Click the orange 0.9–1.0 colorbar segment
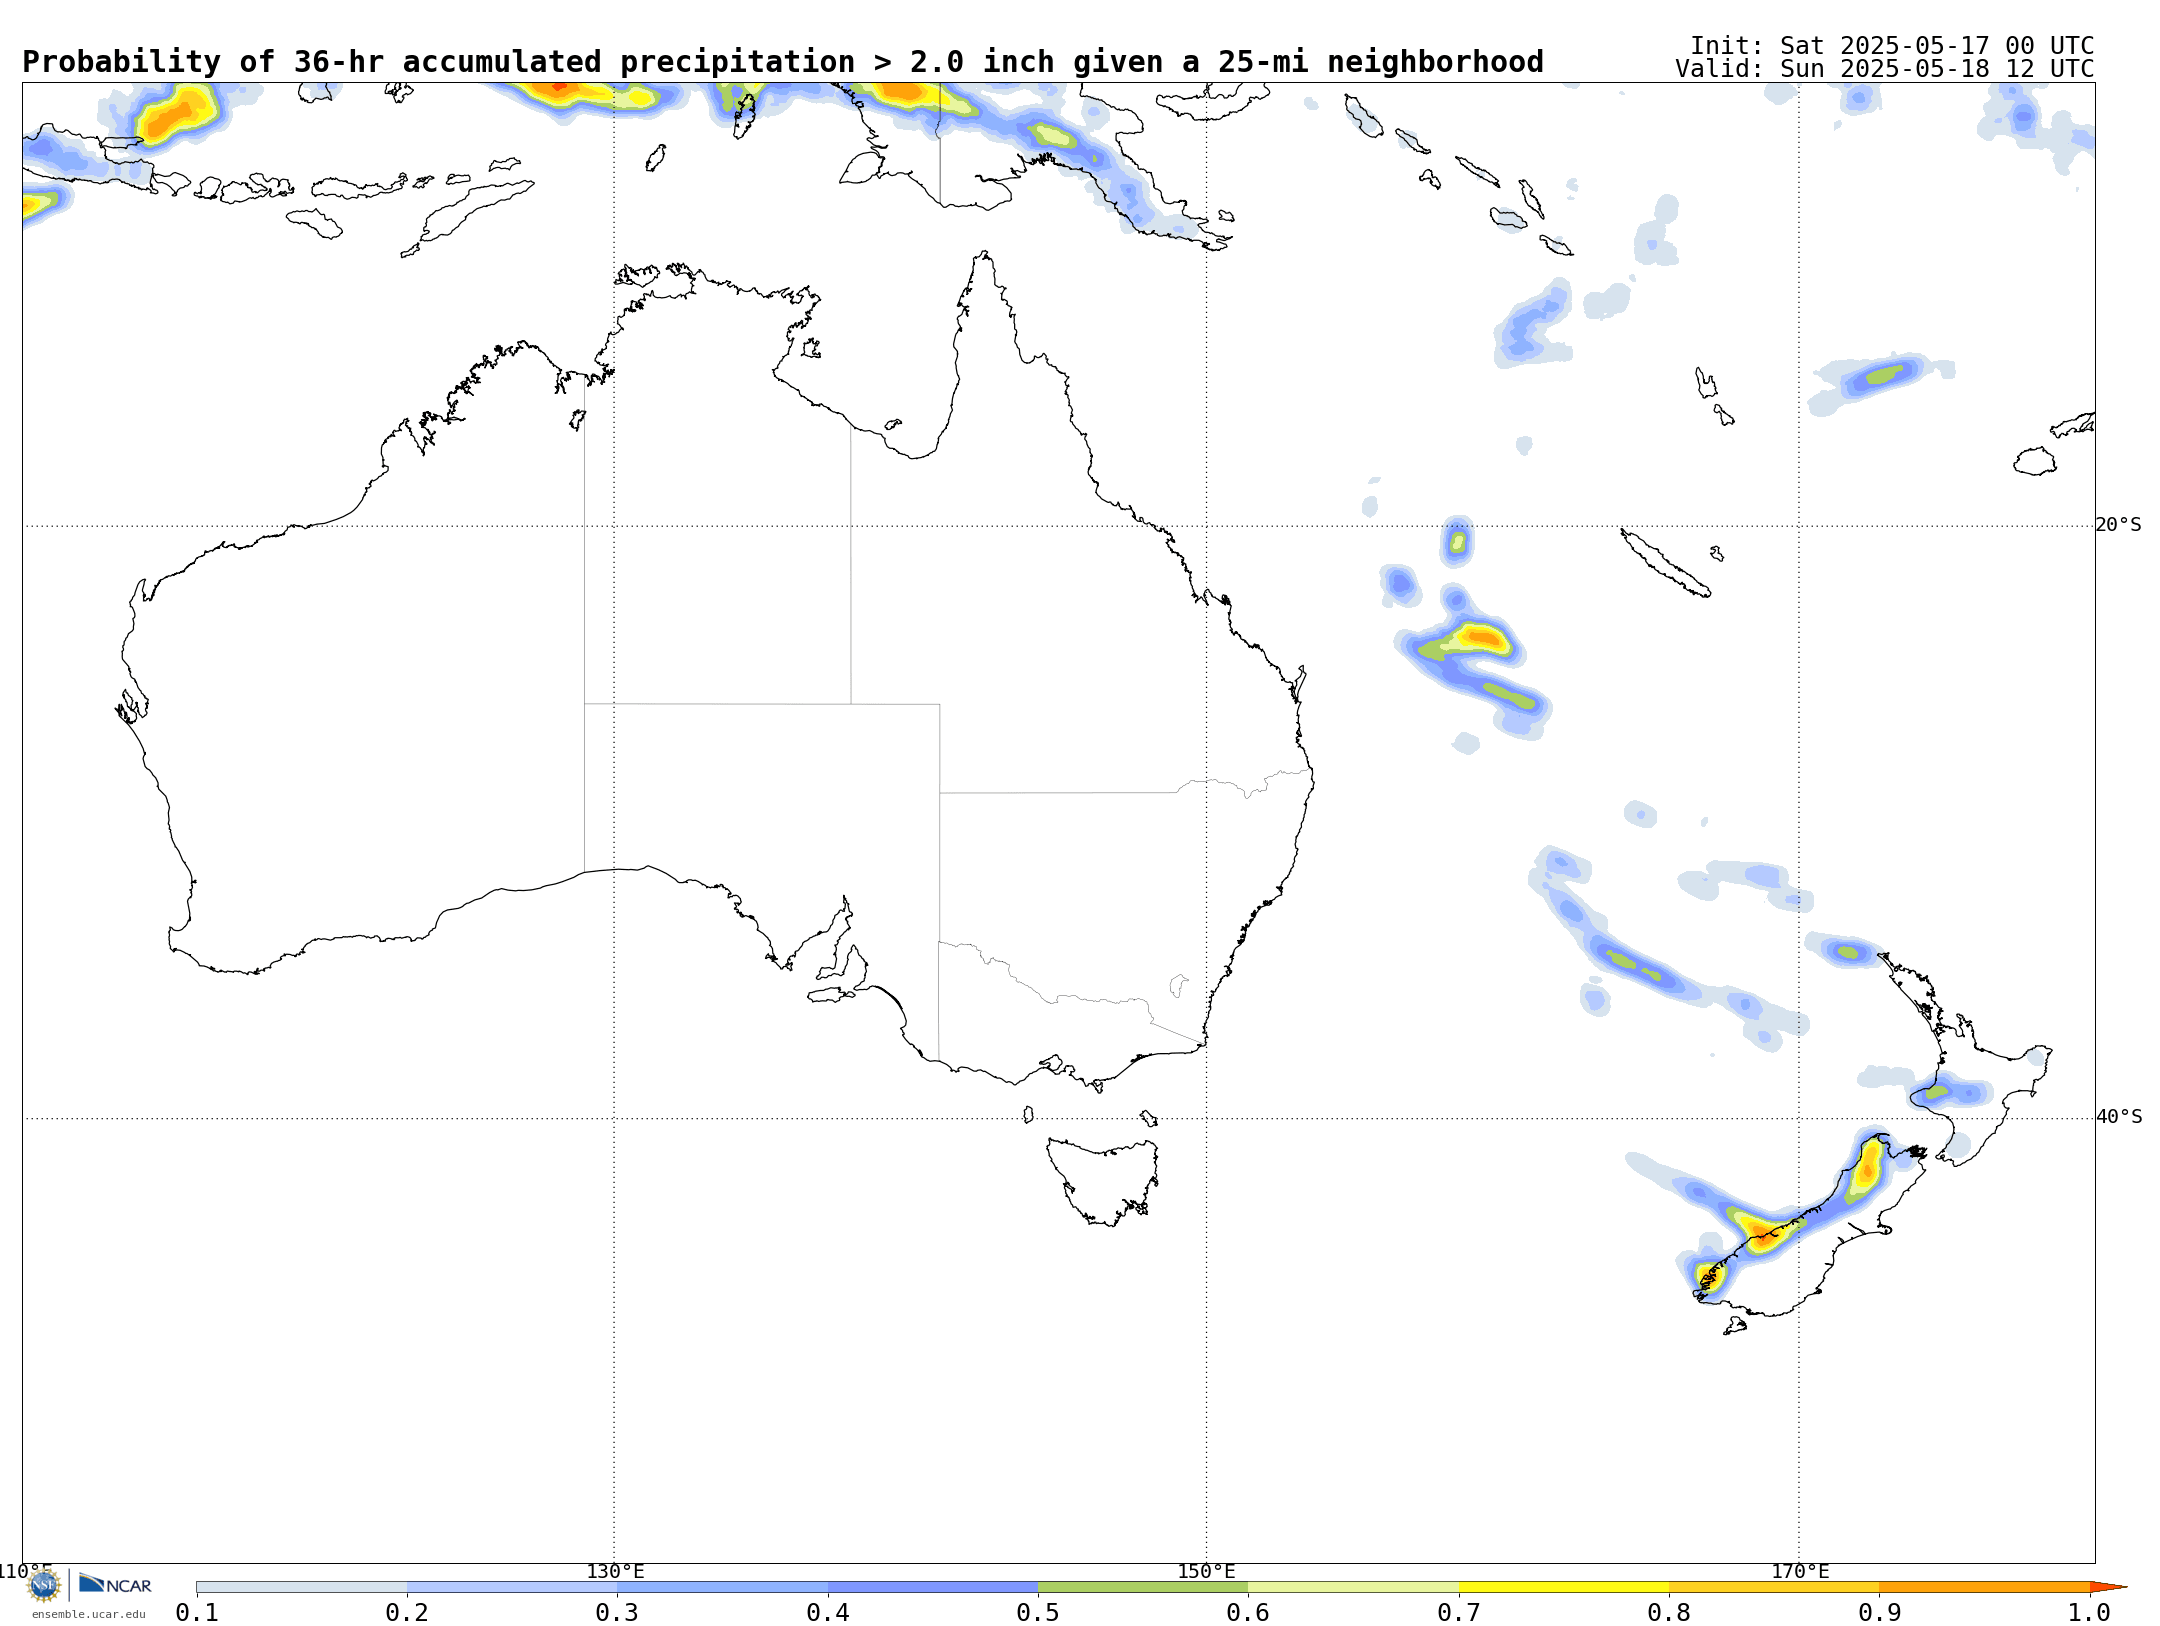The width and height of the screenshot is (2160, 1626). click(x=1984, y=1587)
